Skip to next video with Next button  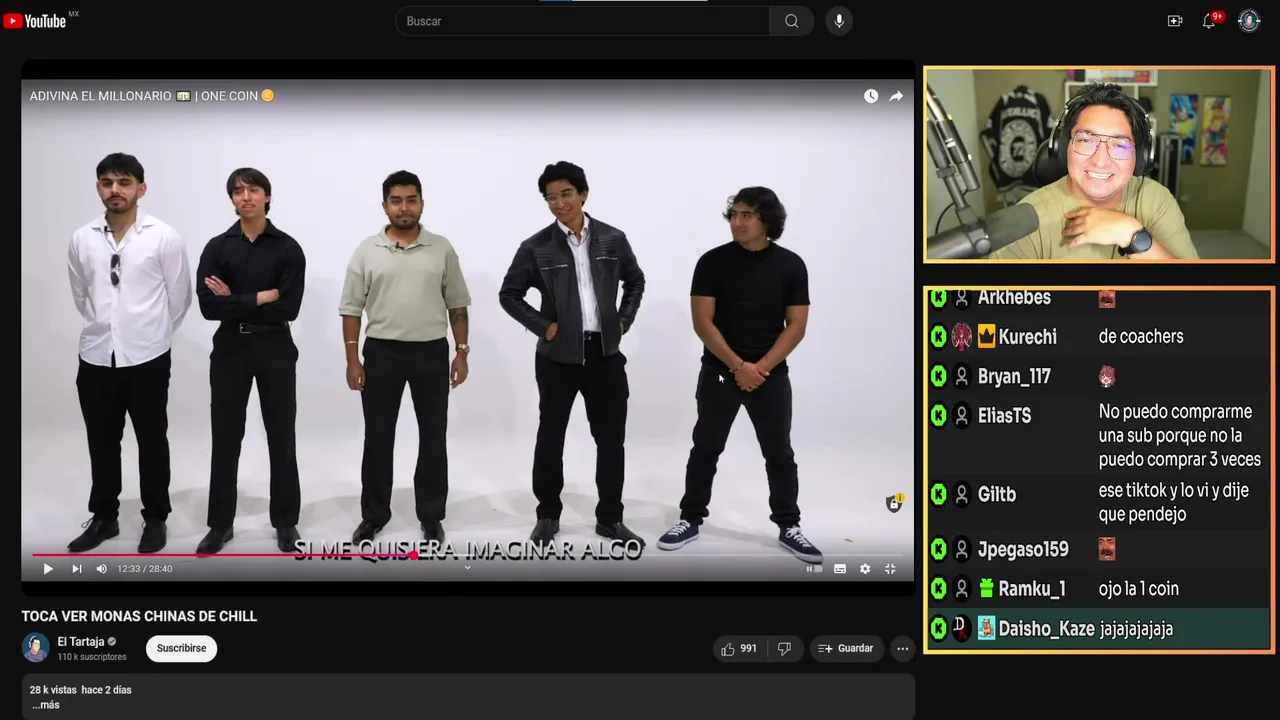(76, 568)
